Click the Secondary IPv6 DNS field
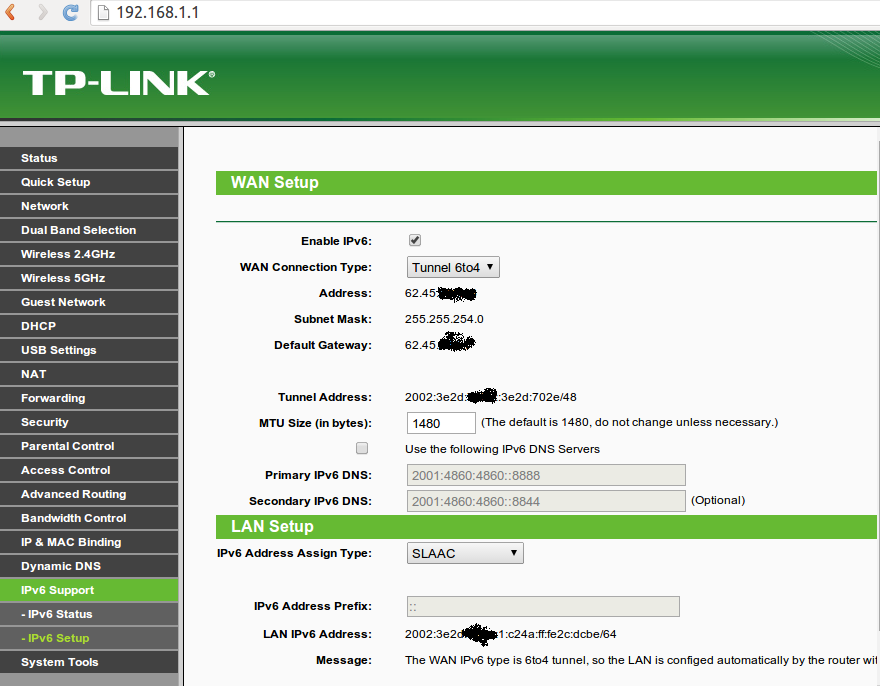This screenshot has height=686, width=880. 546,501
